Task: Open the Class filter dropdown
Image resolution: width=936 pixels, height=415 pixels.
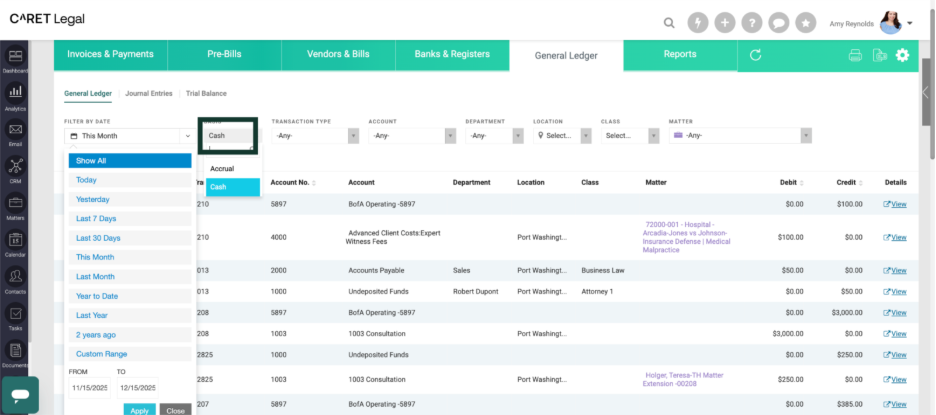Action: click(x=630, y=136)
